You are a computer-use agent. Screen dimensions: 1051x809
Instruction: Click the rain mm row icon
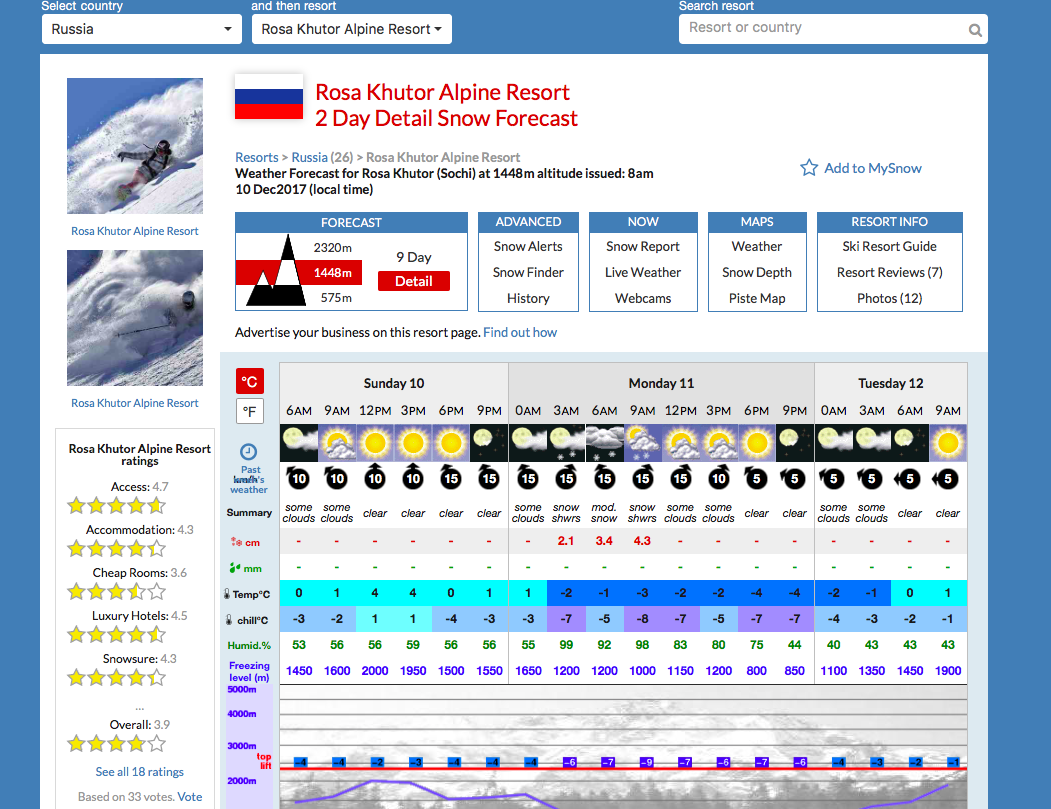235,568
